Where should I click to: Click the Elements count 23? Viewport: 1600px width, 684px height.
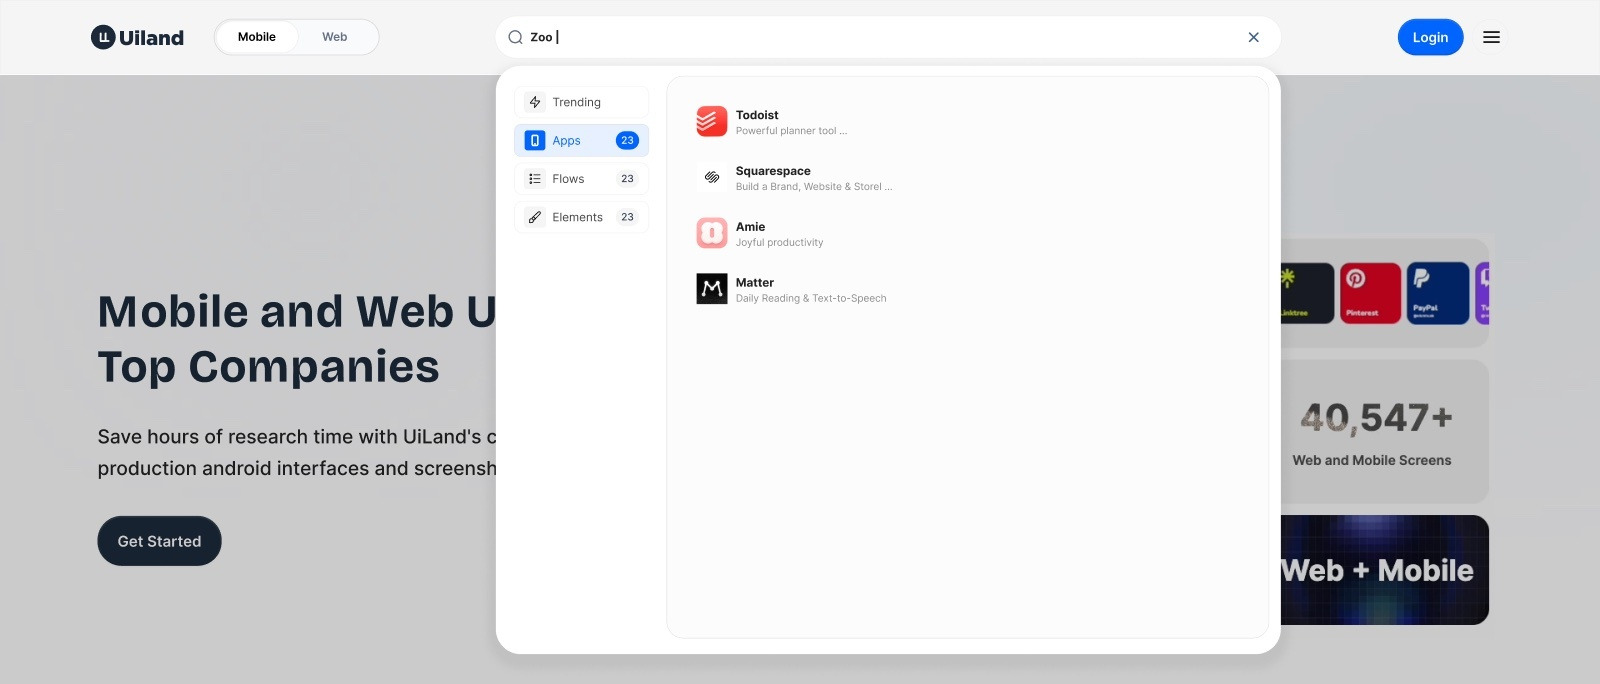(x=627, y=217)
